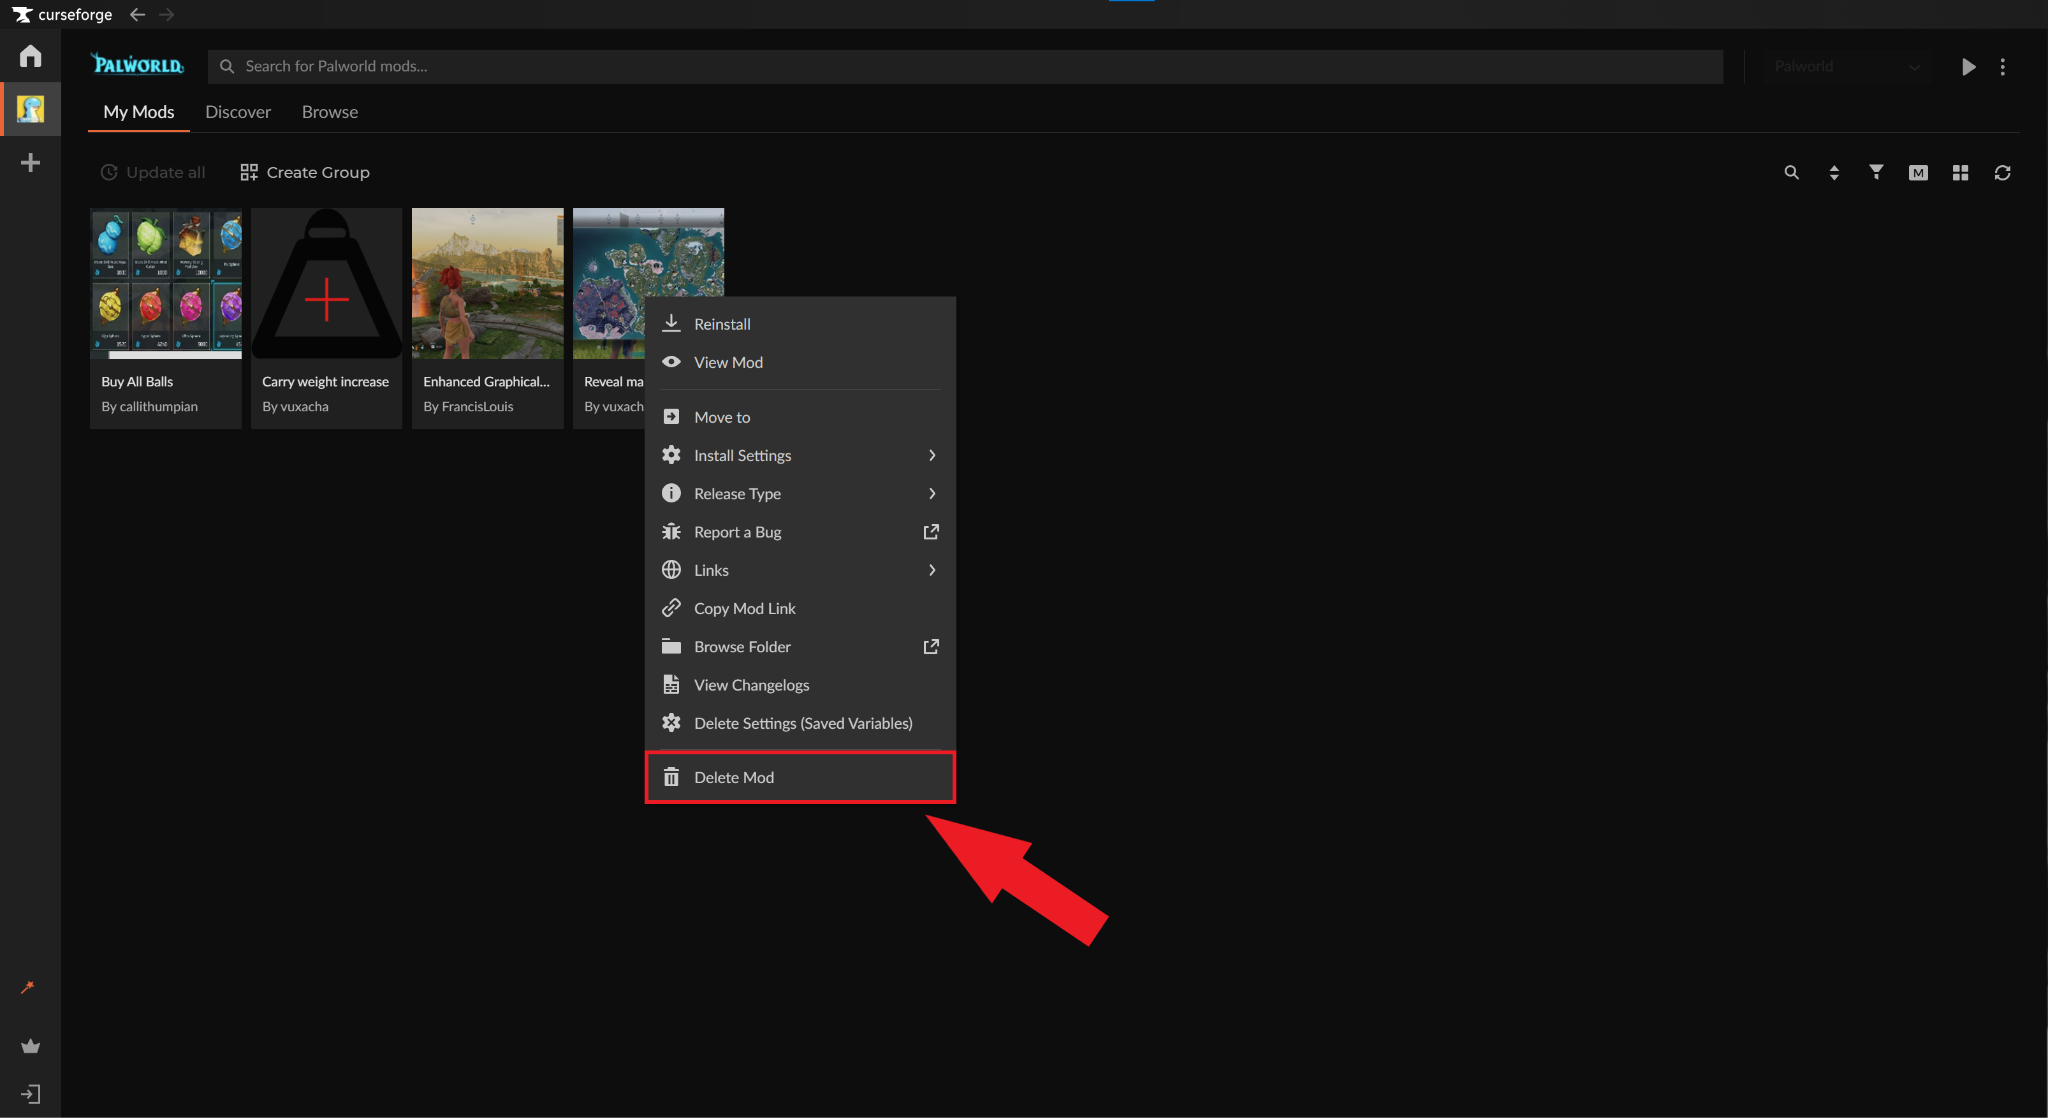Refresh the mods list
Screen dimensions: 2048x1118
(x=2002, y=173)
